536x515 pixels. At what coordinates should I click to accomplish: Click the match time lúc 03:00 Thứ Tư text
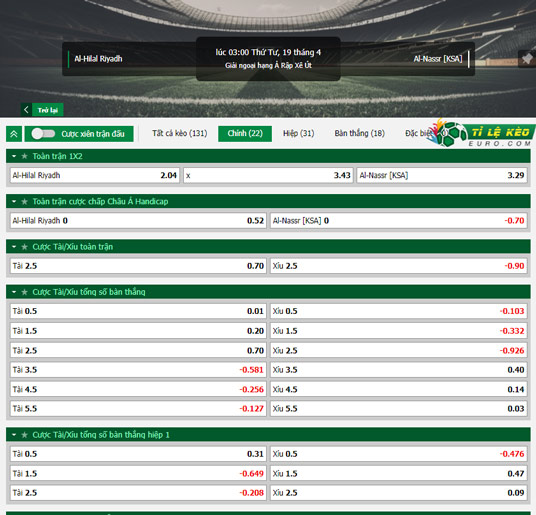coord(268,52)
